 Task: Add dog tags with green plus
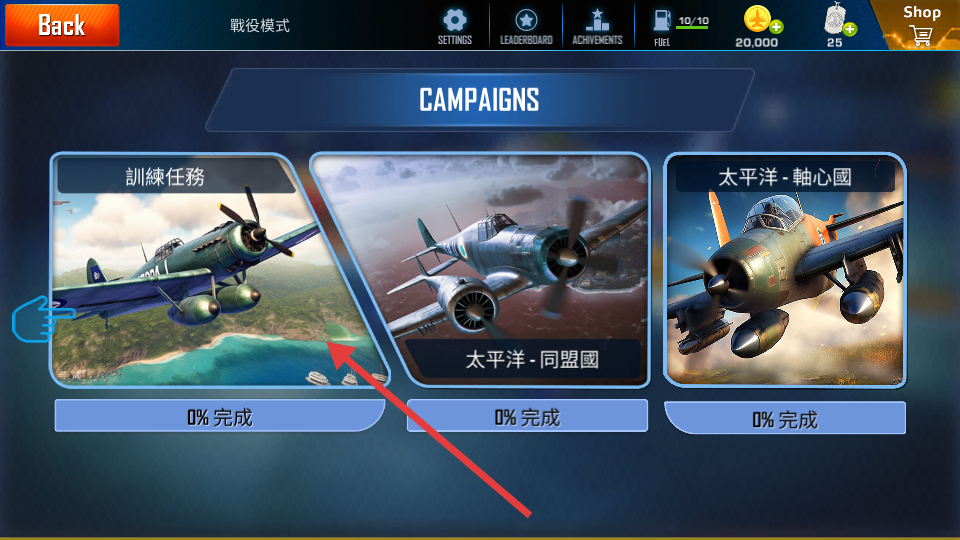pos(850,29)
